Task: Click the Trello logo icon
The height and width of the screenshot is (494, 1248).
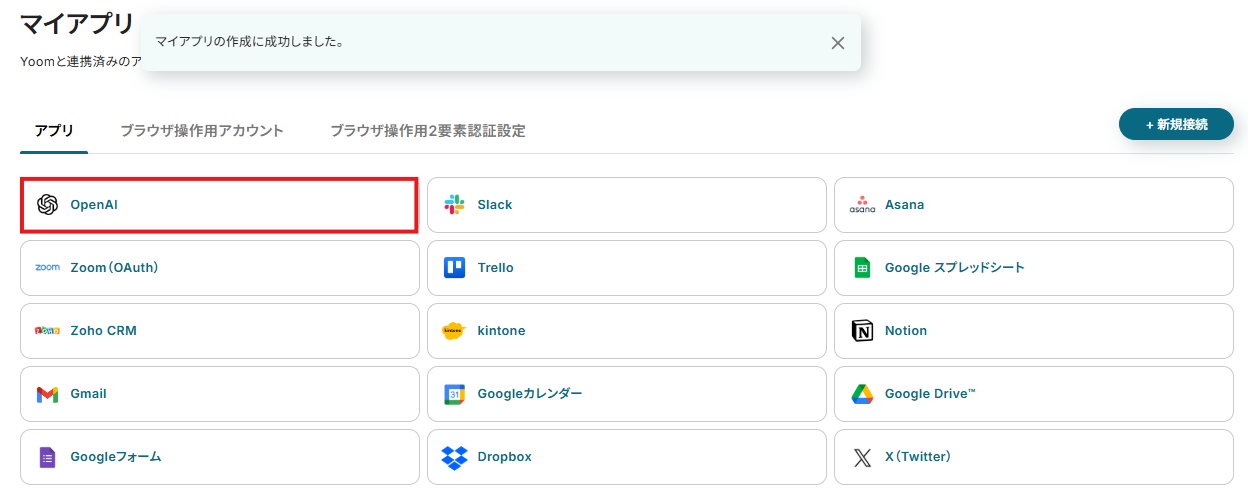Action: point(454,267)
